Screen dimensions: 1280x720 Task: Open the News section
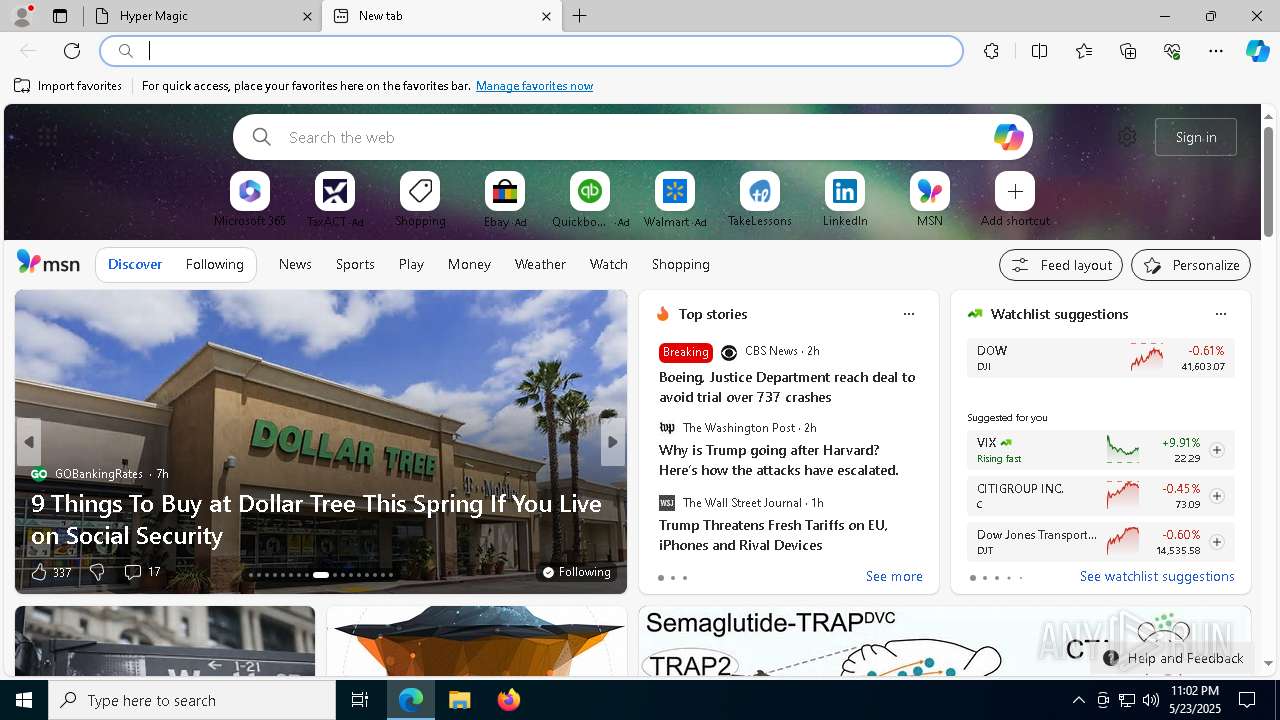(x=295, y=264)
